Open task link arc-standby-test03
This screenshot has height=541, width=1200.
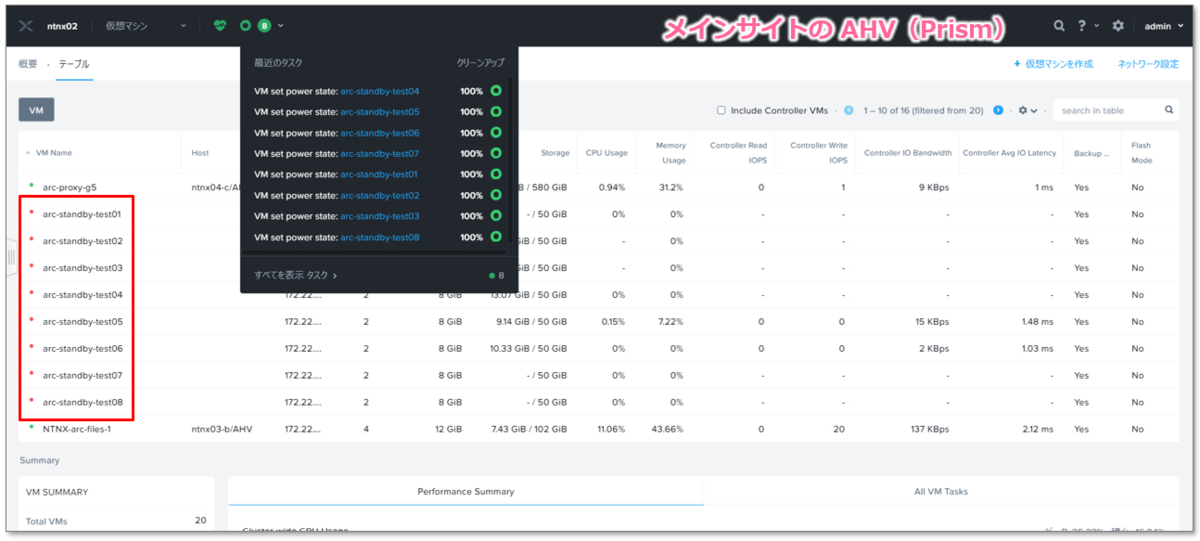click(x=379, y=216)
